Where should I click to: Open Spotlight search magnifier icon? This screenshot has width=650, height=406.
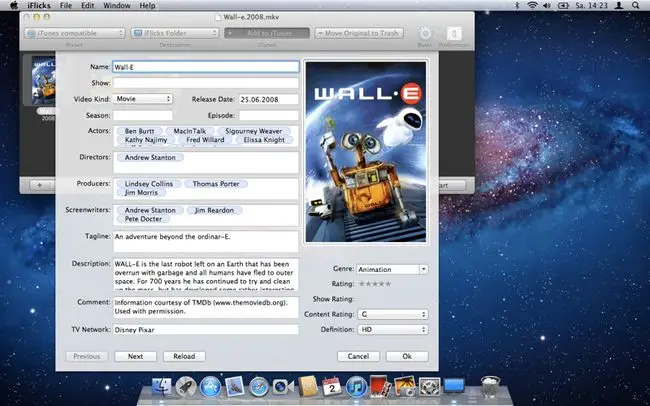[635, 5]
